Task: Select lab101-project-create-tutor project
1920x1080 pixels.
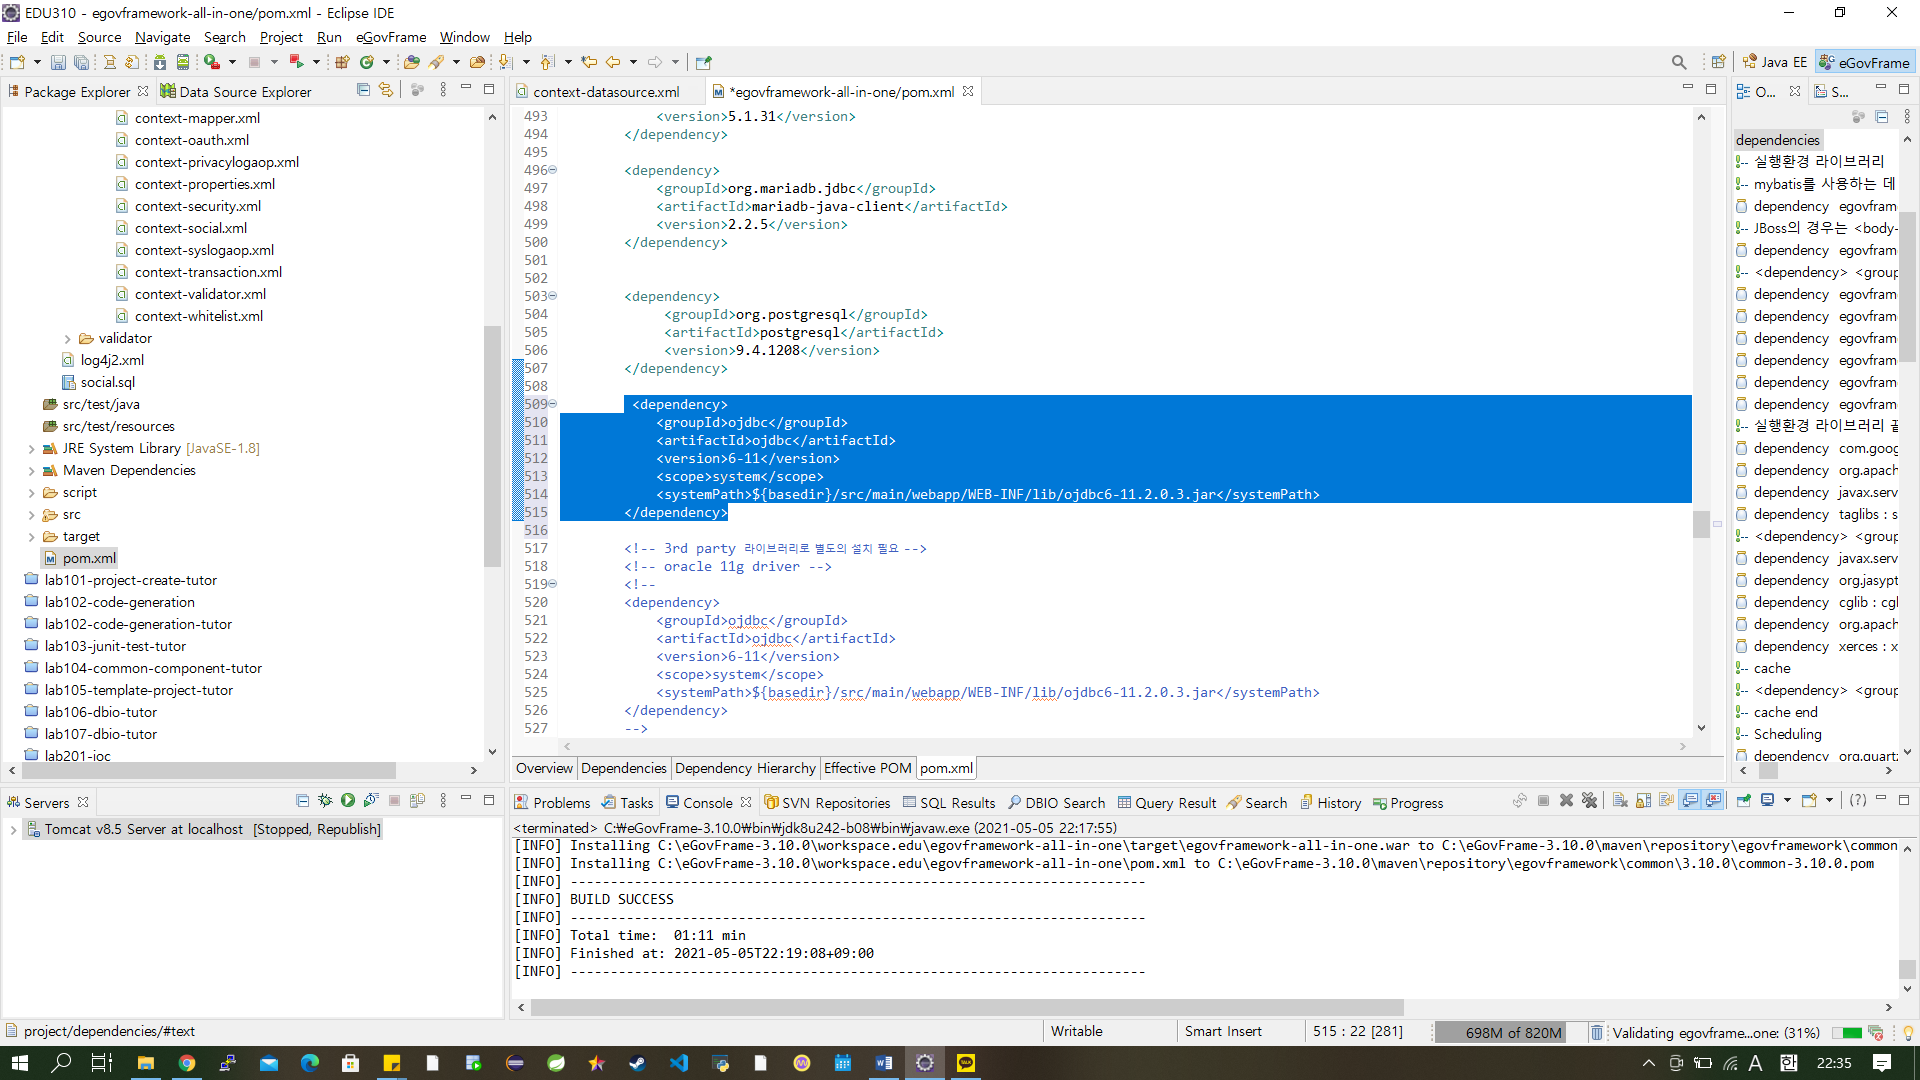Action: (130, 580)
